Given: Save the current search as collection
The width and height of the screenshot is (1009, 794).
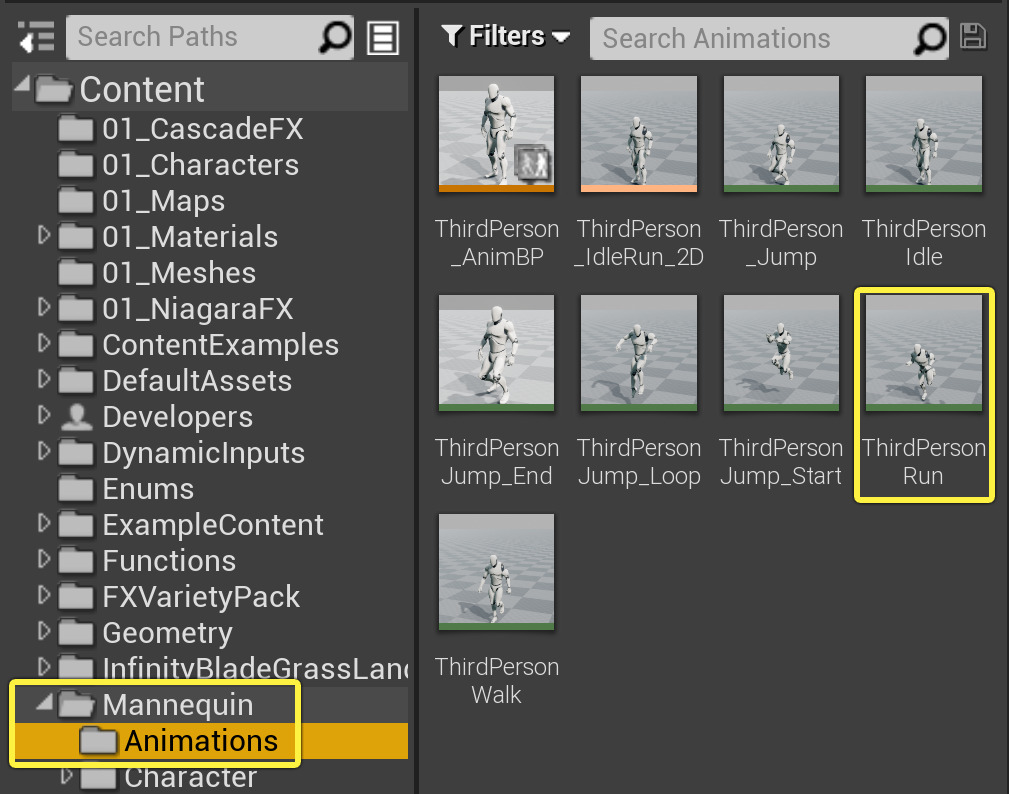Looking at the screenshot, I should [x=972, y=37].
